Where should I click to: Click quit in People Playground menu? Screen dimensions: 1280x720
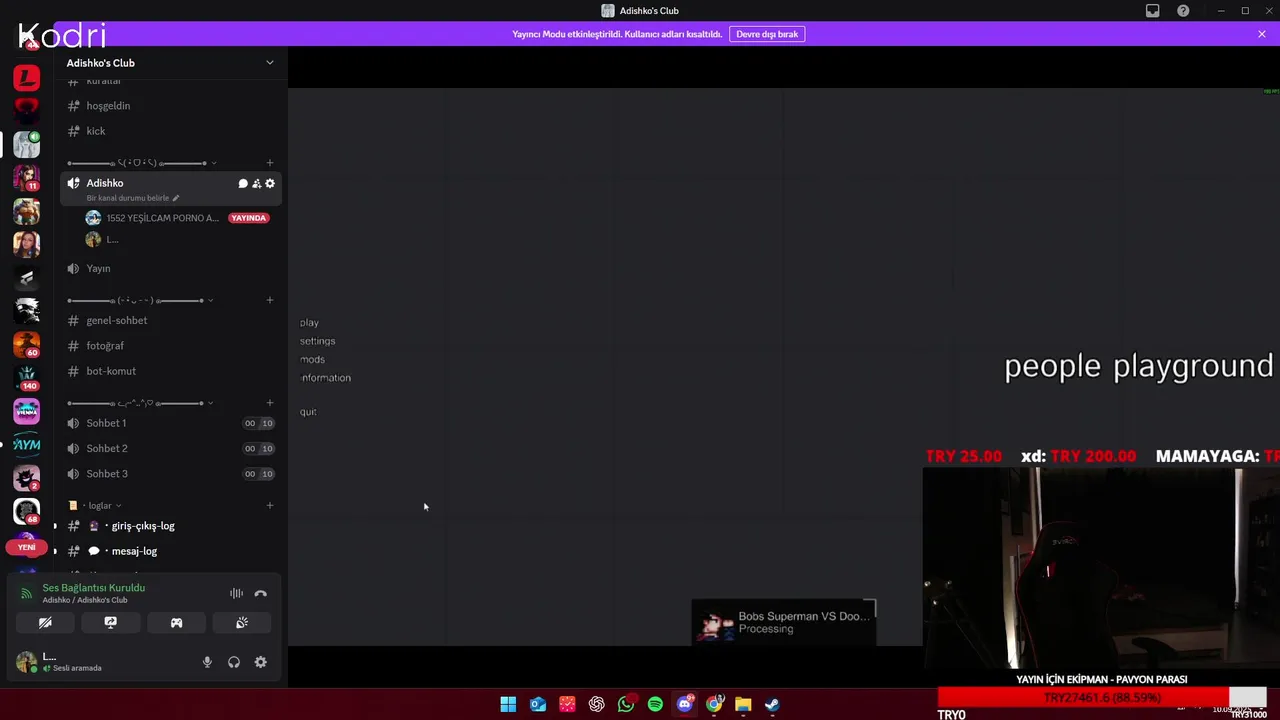click(x=308, y=412)
